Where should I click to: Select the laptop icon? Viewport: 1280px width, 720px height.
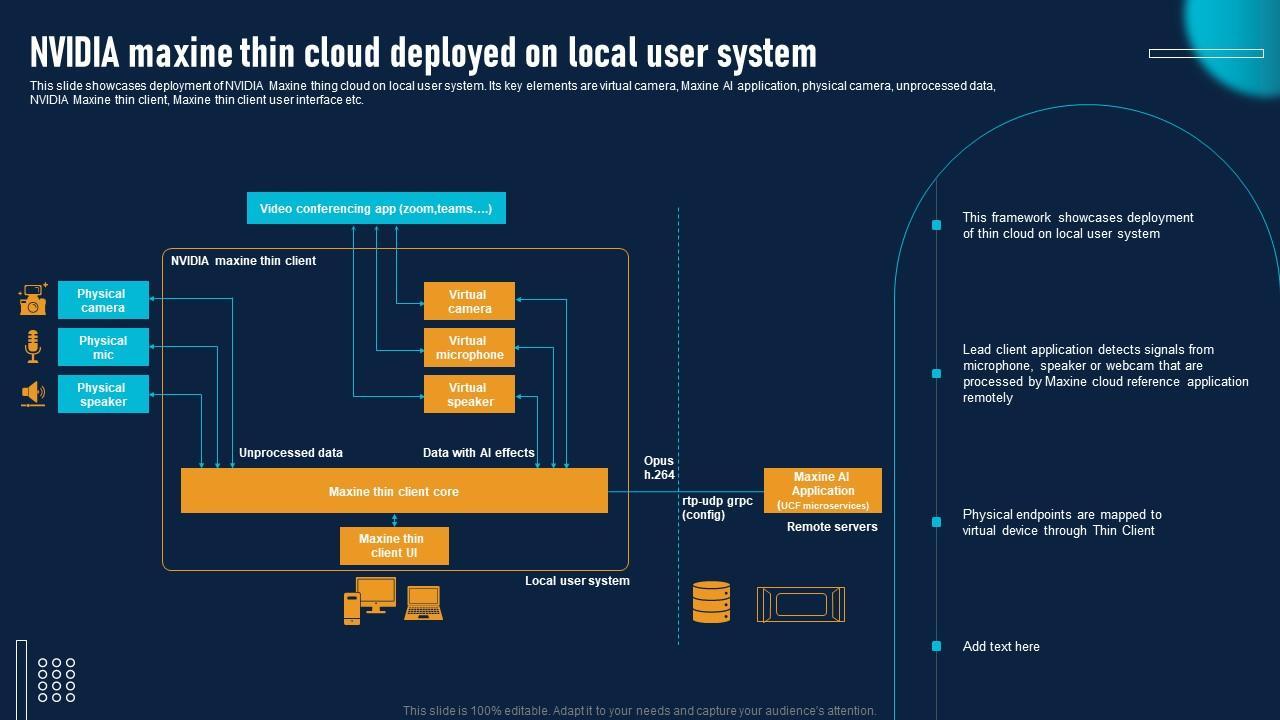423,603
